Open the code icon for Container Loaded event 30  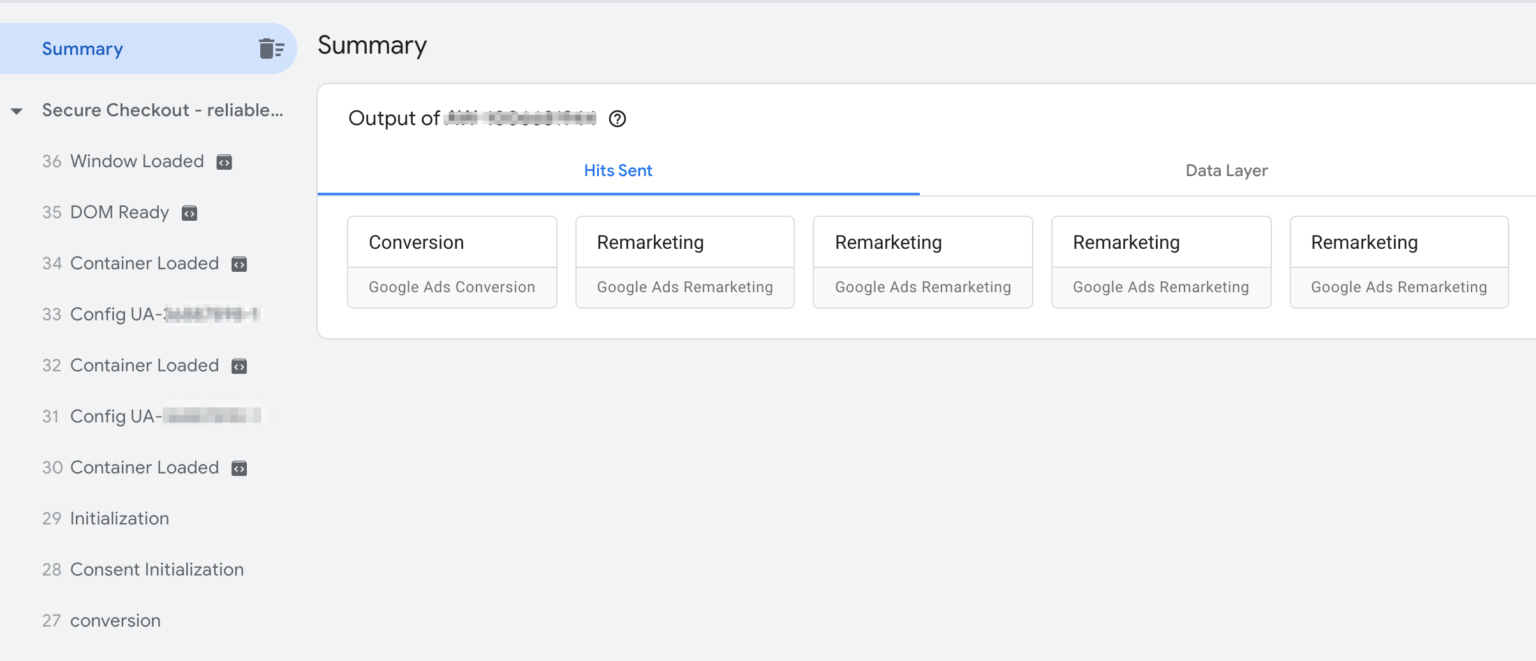pos(238,467)
